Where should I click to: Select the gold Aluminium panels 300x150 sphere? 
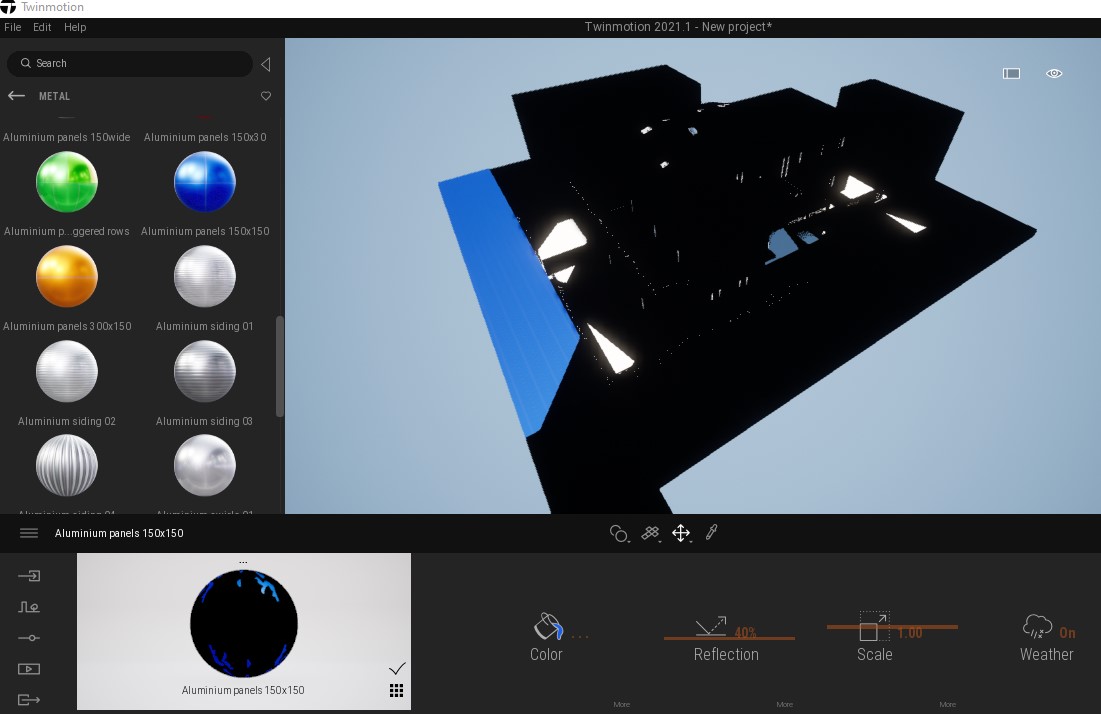(x=67, y=277)
